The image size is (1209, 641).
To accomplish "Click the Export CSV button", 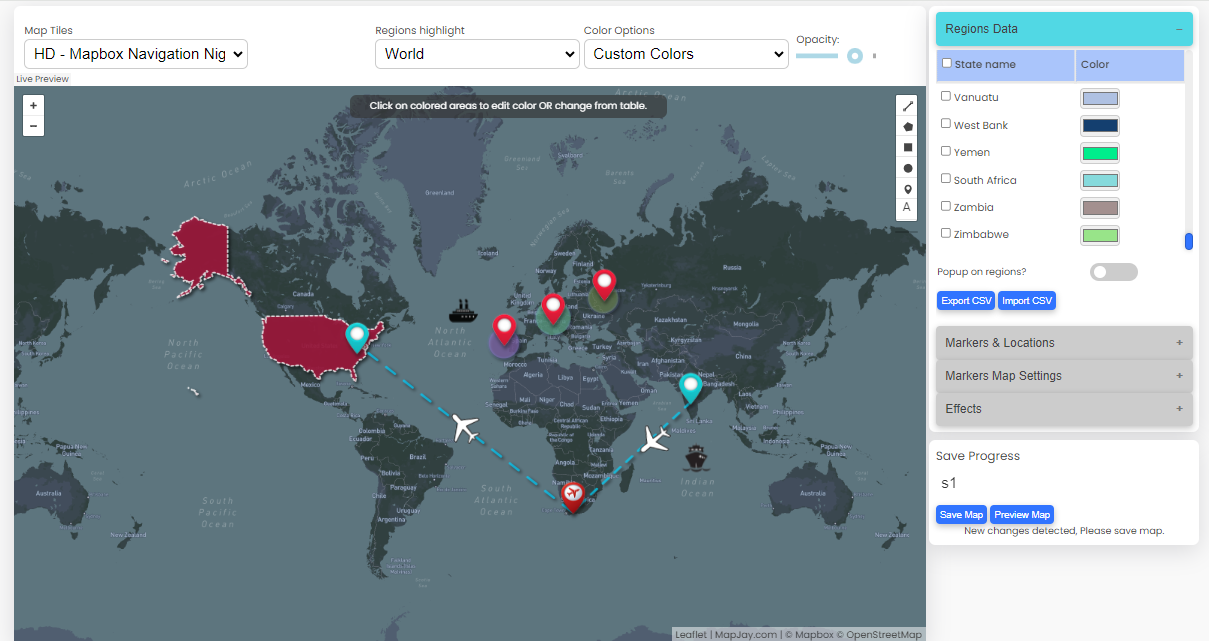I will 967,301.
